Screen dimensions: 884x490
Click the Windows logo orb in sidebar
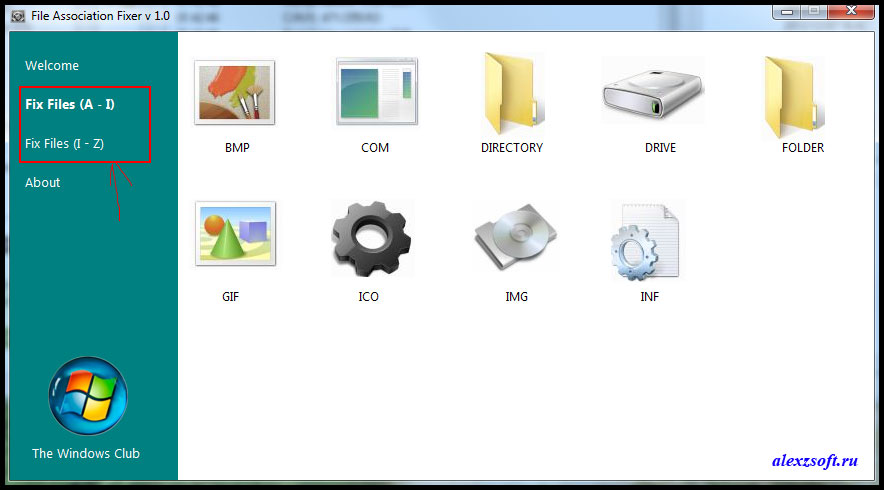click(x=88, y=396)
